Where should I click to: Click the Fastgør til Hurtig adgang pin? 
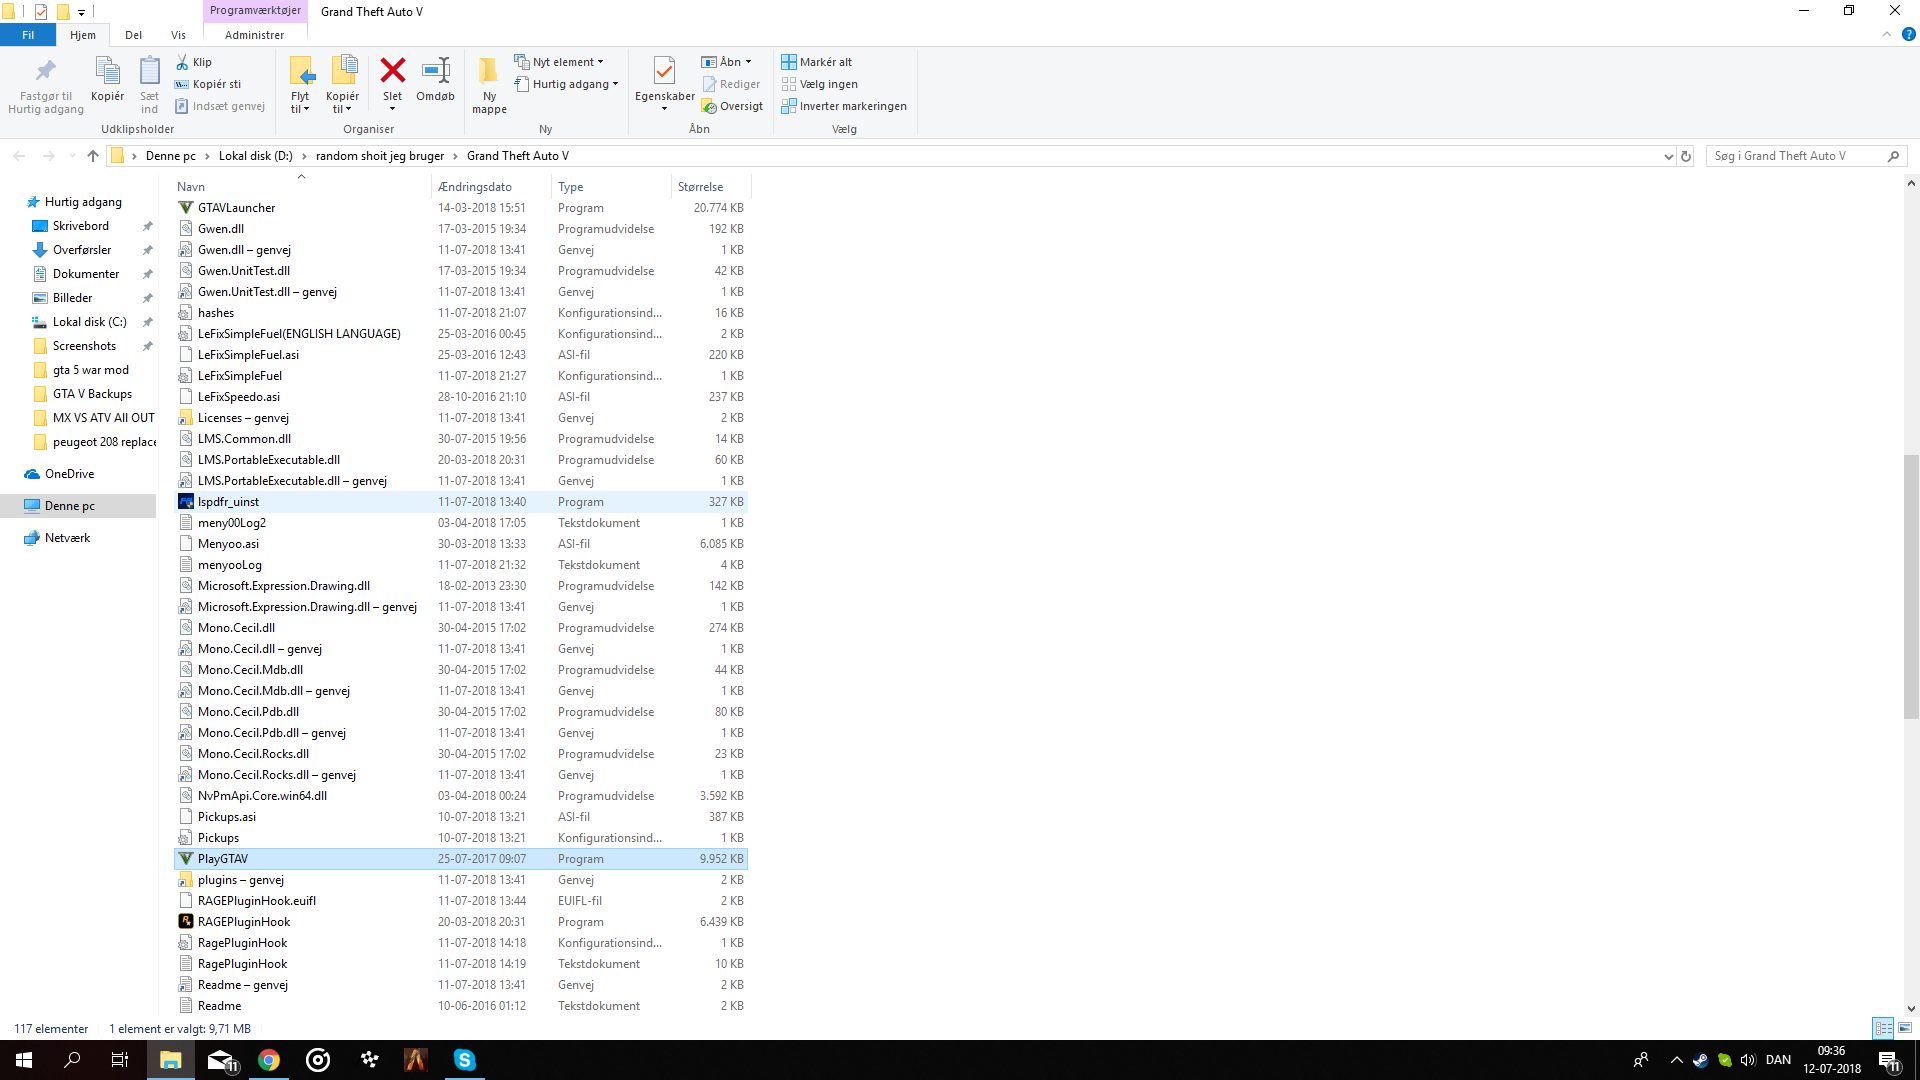click(x=45, y=71)
